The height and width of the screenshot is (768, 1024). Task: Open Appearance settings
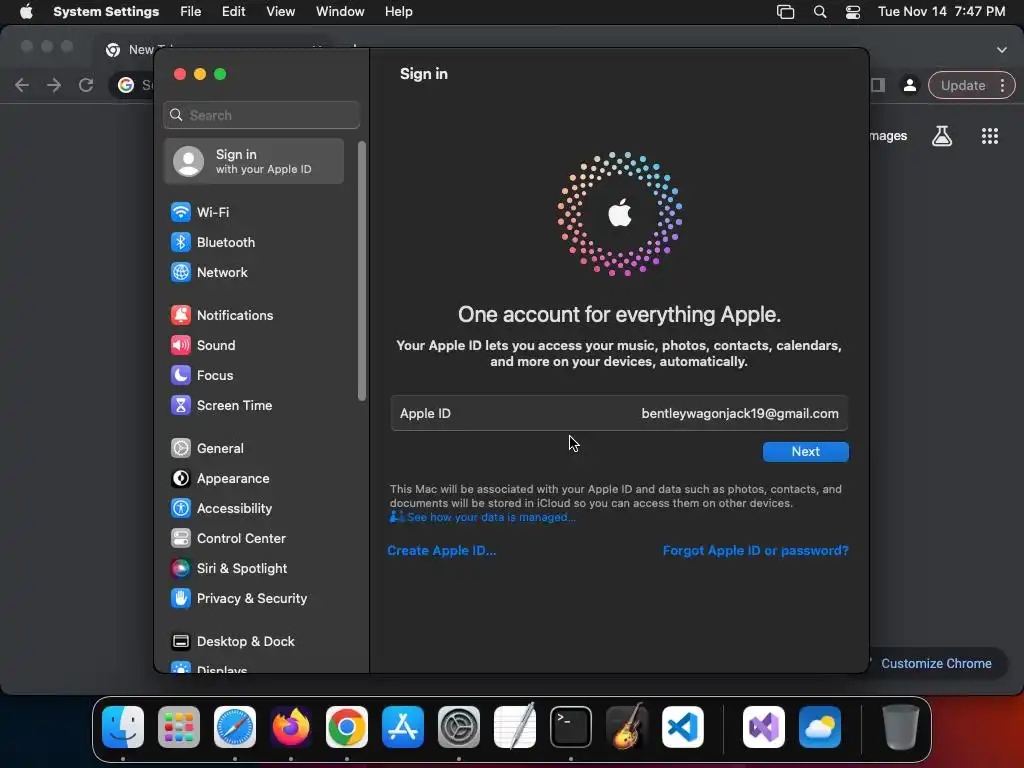(254, 479)
